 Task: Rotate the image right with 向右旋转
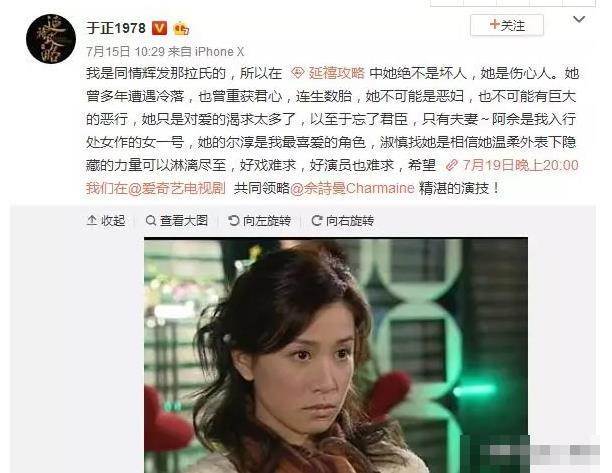coord(342,221)
